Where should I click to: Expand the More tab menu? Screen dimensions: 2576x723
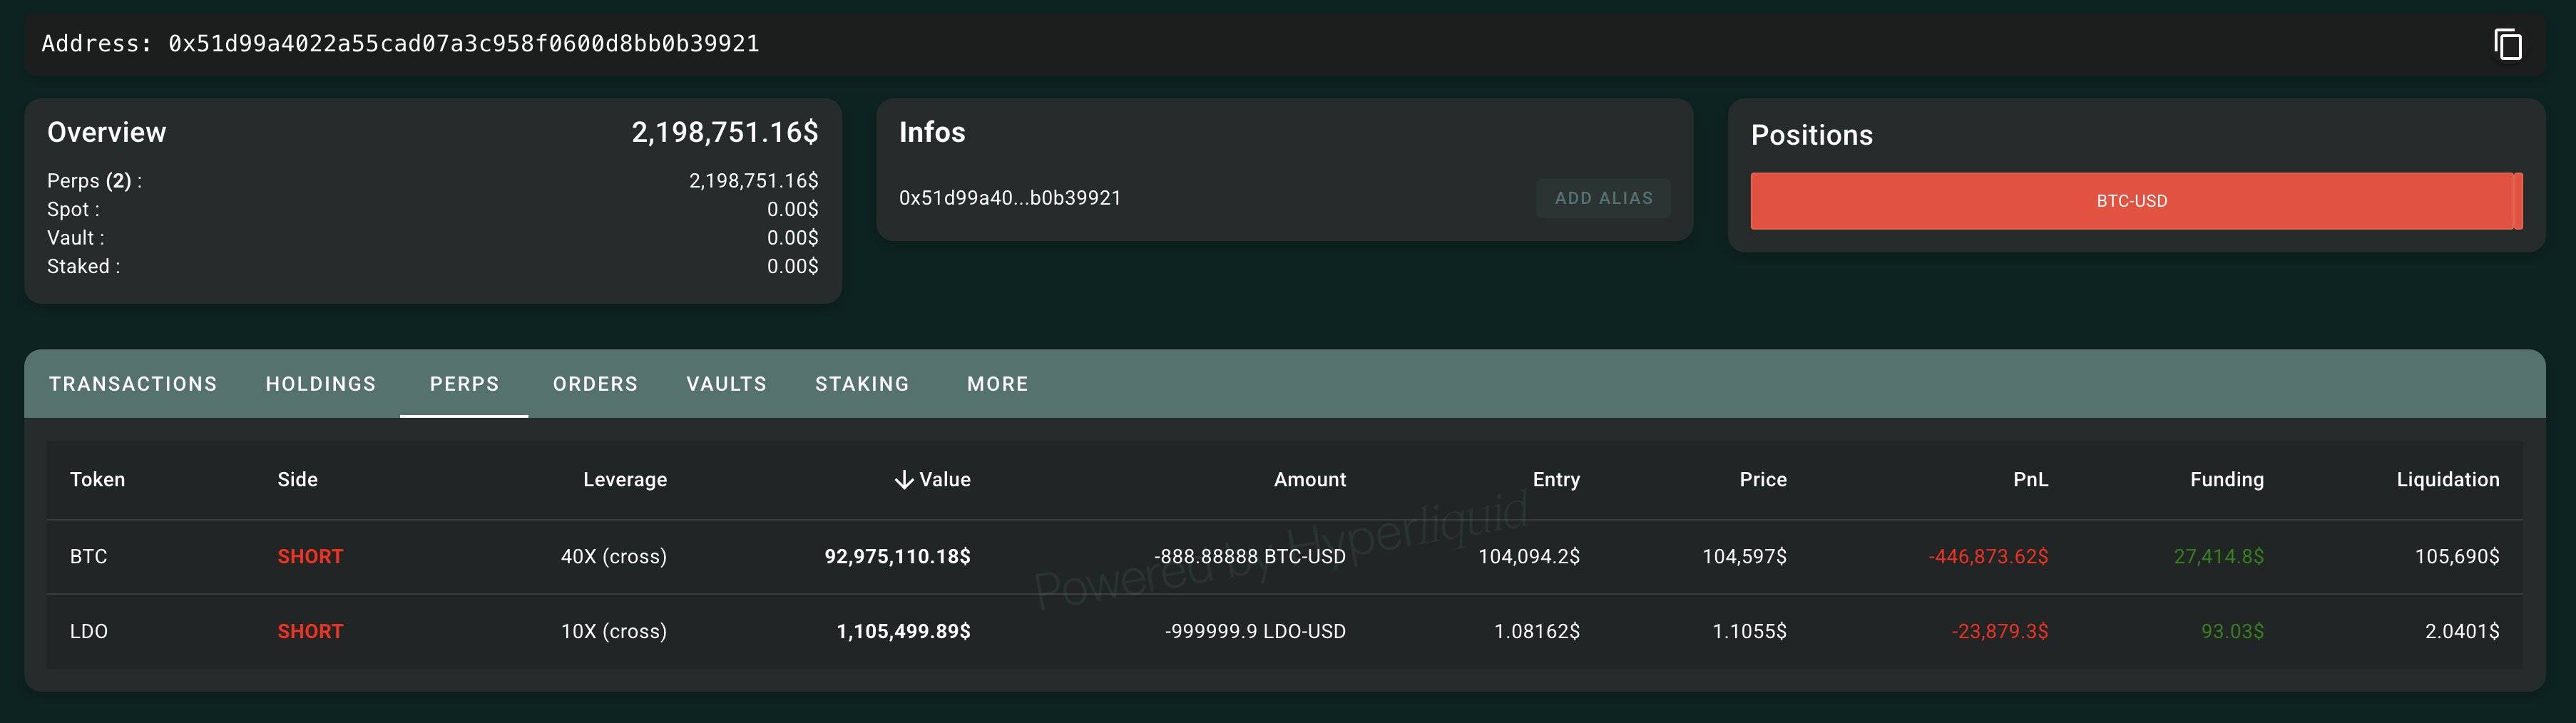(x=997, y=384)
